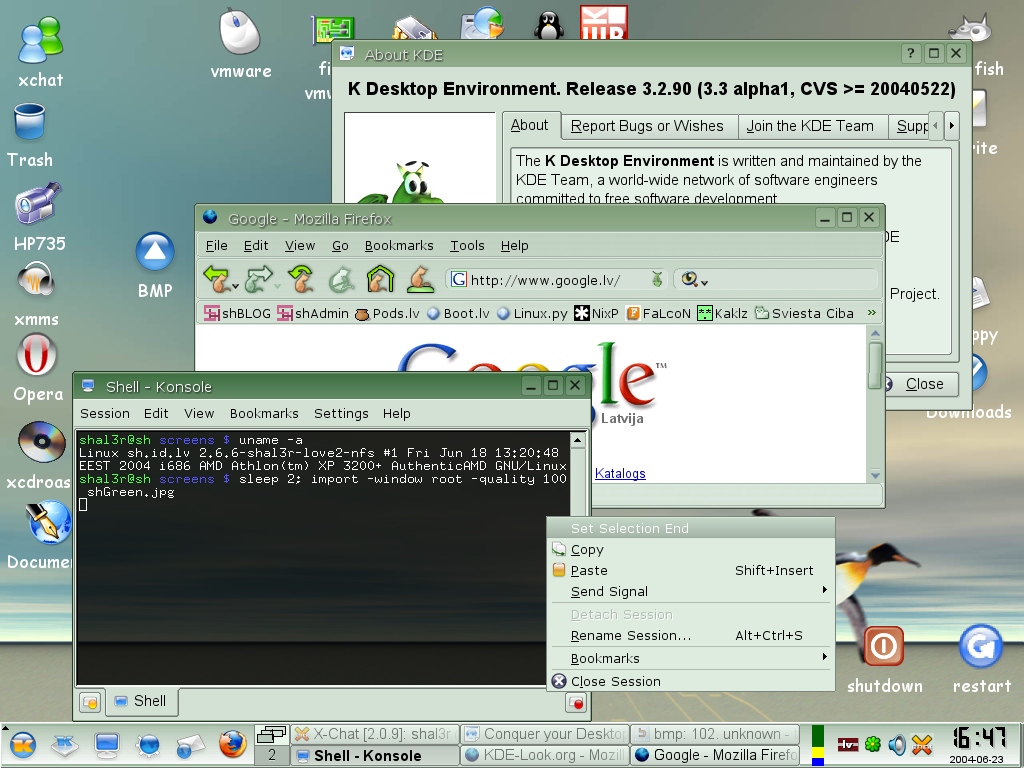The image size is (1024, 768).
Task: Select the Shell session tab in Konsole
Action: point(141,701)
